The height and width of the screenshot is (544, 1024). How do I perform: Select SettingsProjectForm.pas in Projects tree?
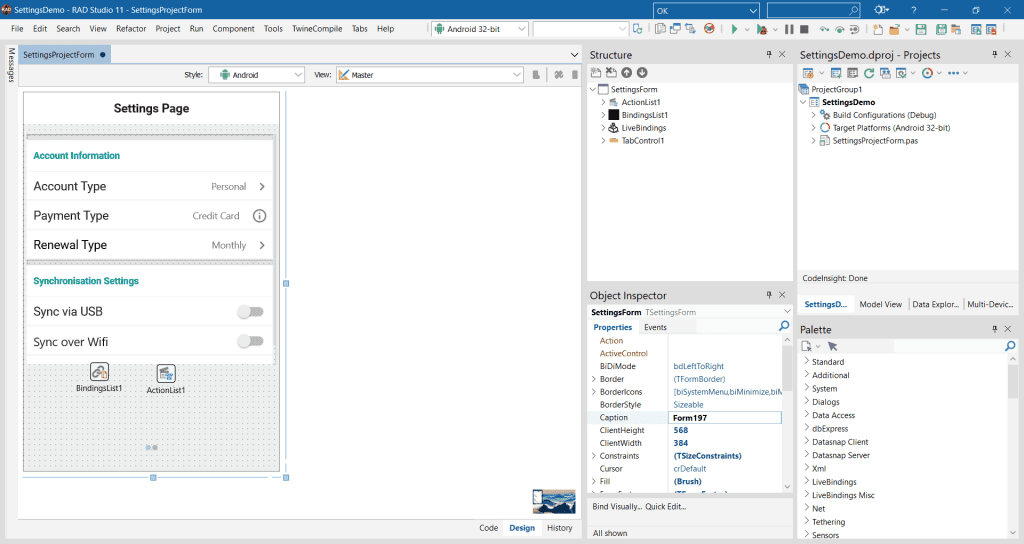pyautogui.click(x=874, y=140)
